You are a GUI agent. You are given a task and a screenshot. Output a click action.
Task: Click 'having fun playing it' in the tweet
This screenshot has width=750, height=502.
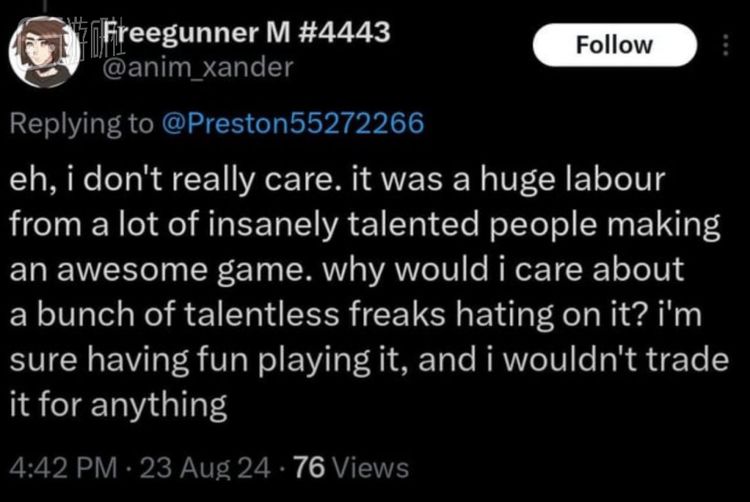247,361
